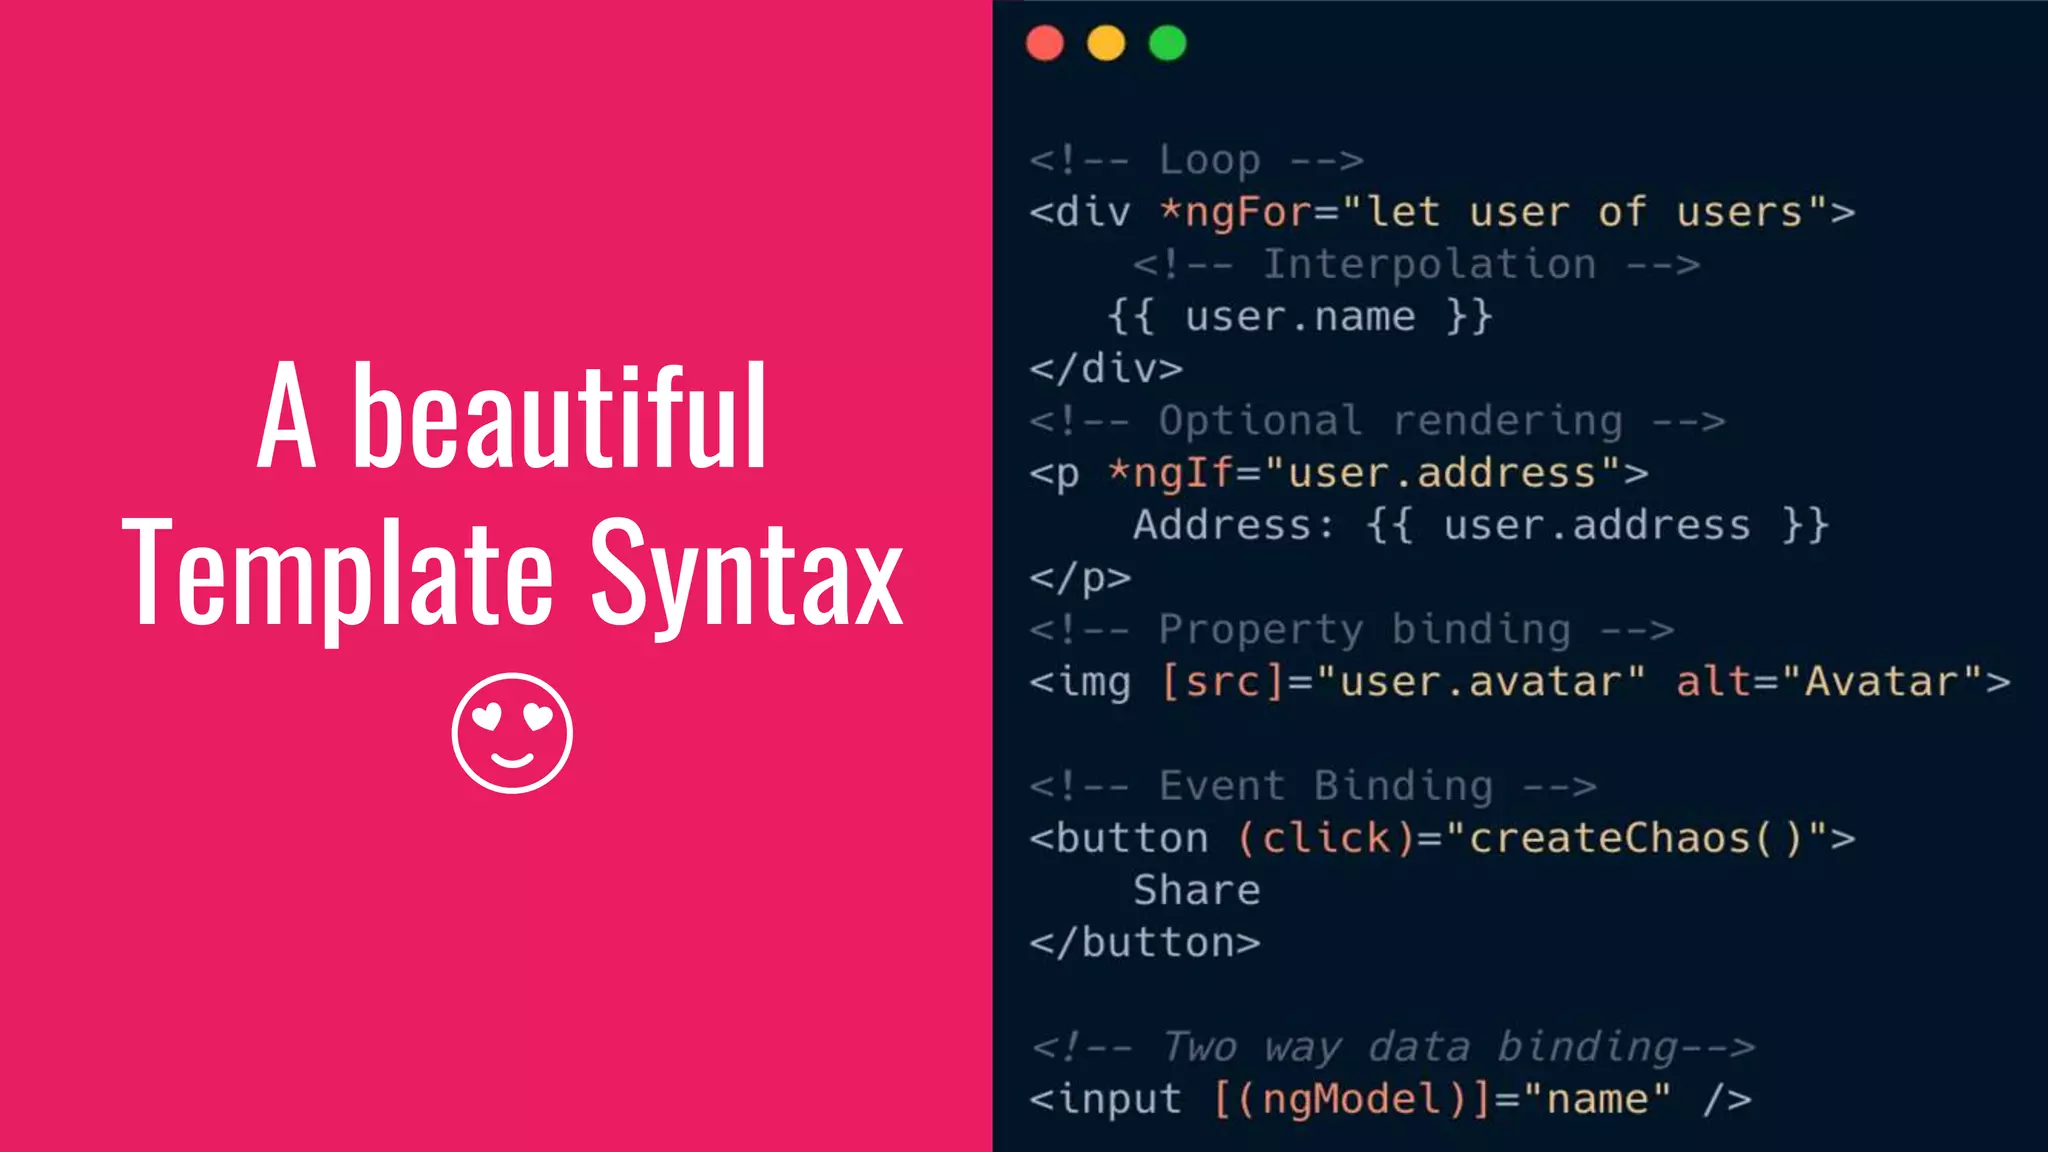Click the '<!-- Event Binding -->' comment
This screenshot has height=1152, width=2048.
[x=1313, y=787]
